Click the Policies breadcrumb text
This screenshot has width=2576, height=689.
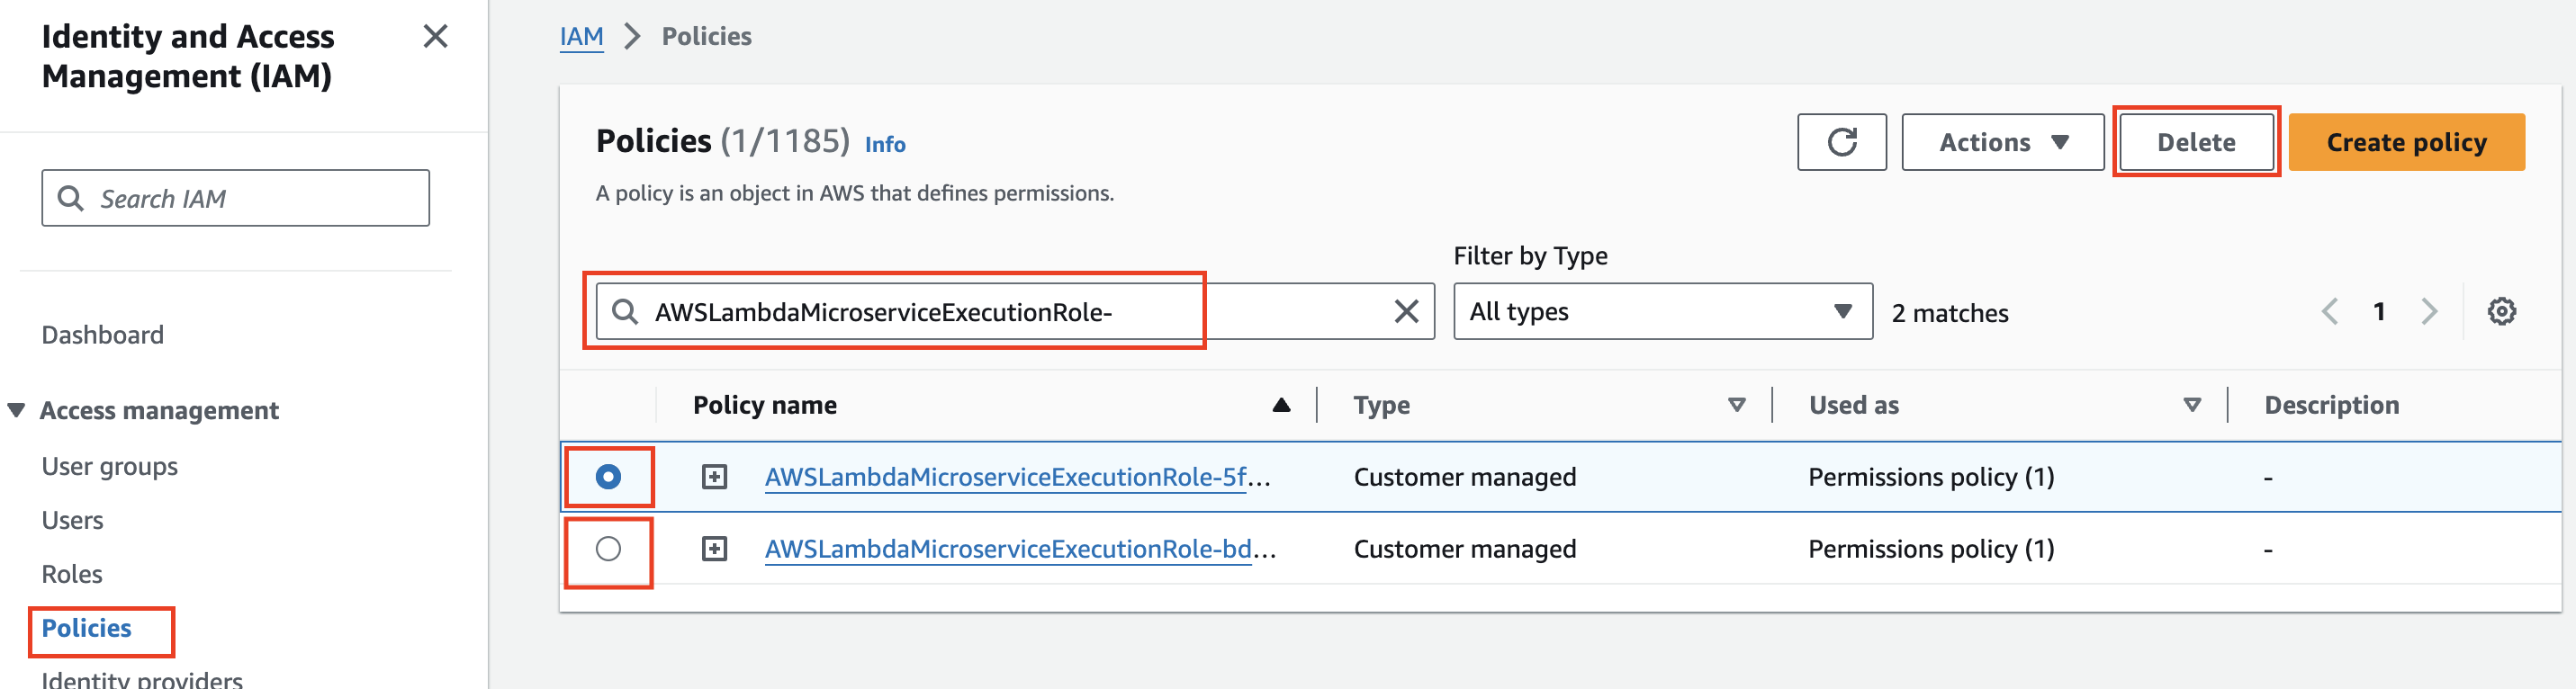point(706,37)
